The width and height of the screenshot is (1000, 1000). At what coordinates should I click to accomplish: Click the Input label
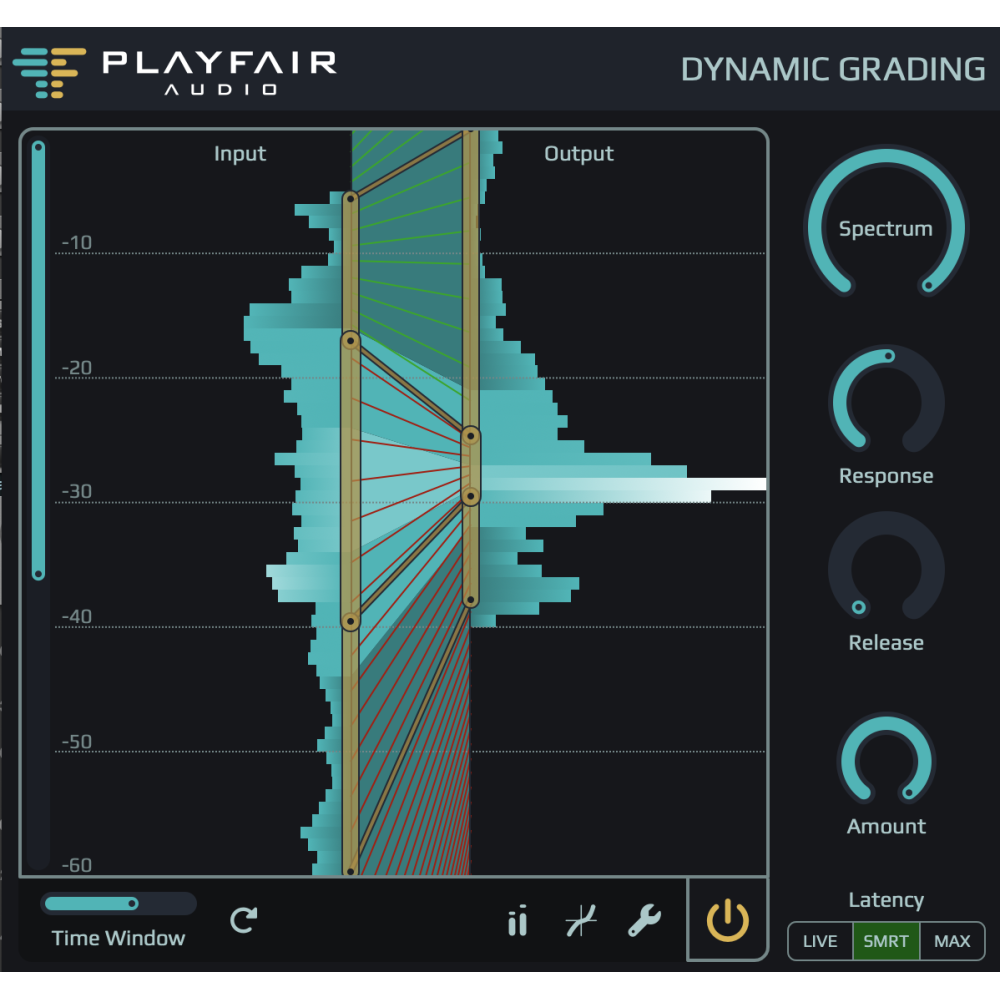tap(240, 154)
